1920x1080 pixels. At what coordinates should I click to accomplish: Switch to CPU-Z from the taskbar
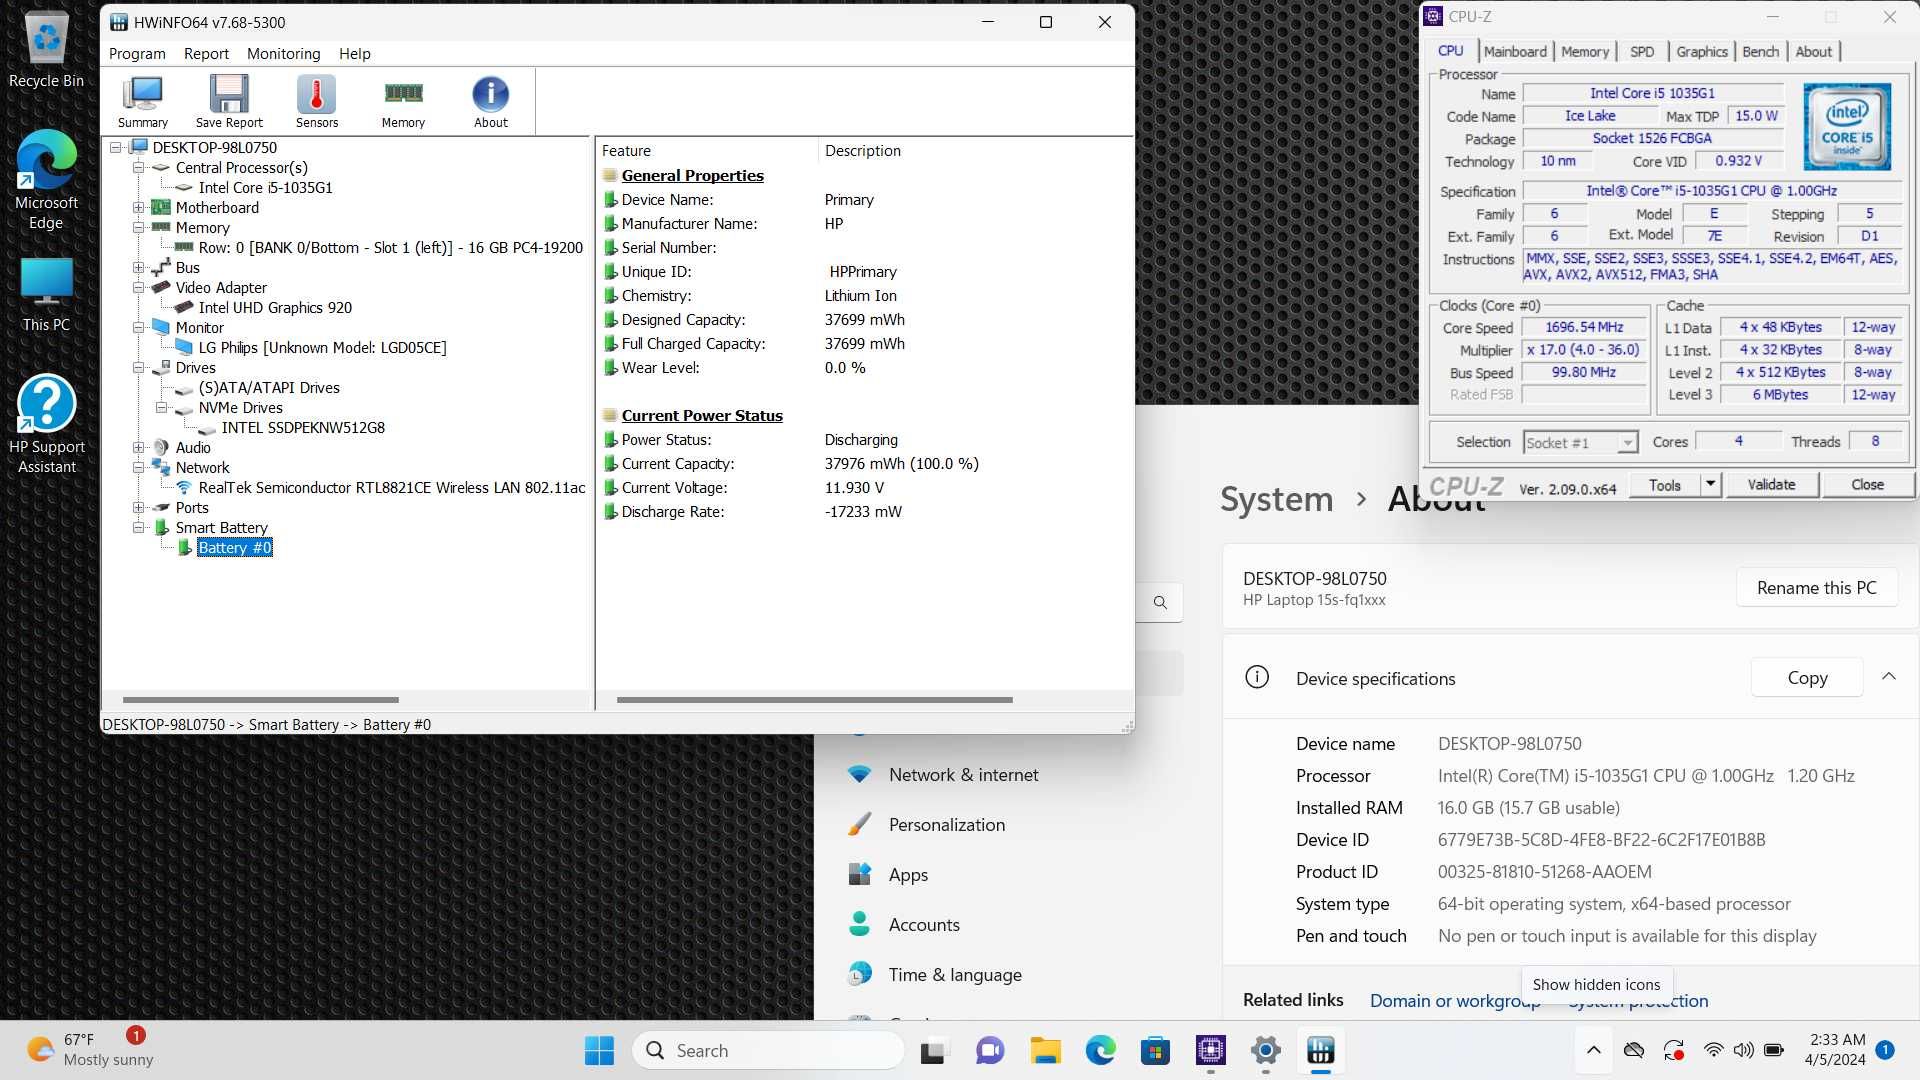pos(1210,1050)
